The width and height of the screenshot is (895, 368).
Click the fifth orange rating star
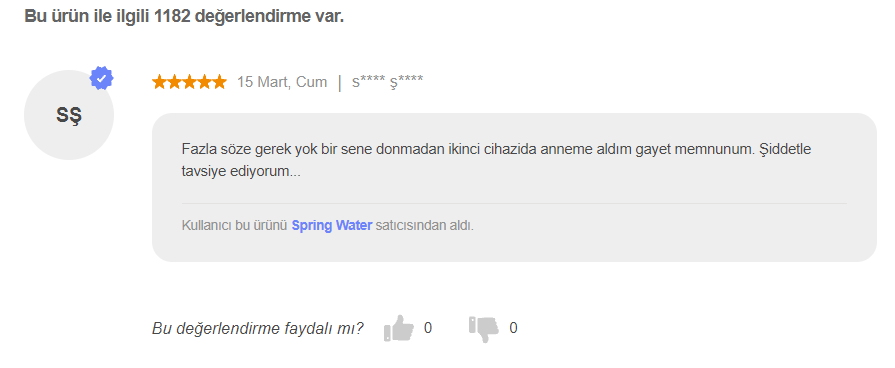(x=219, y=82)
